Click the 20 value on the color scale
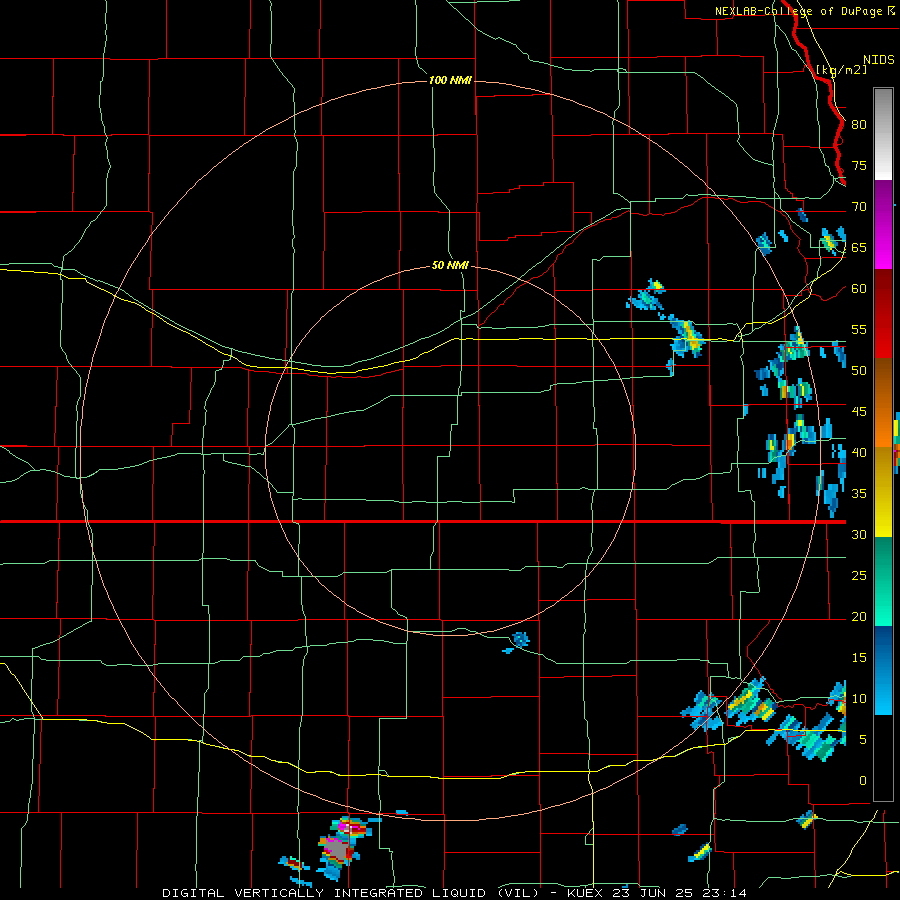The image size is (900, 900). [x=859, y=616]
